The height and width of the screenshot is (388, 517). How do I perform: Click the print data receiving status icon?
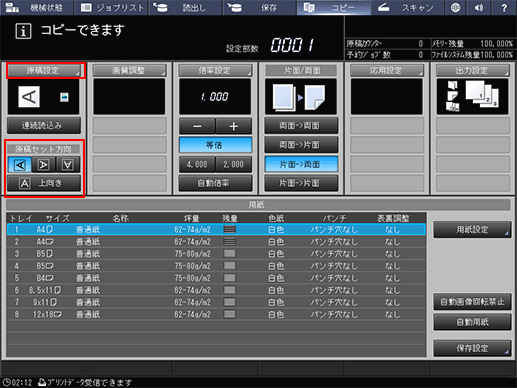point(42,382)
